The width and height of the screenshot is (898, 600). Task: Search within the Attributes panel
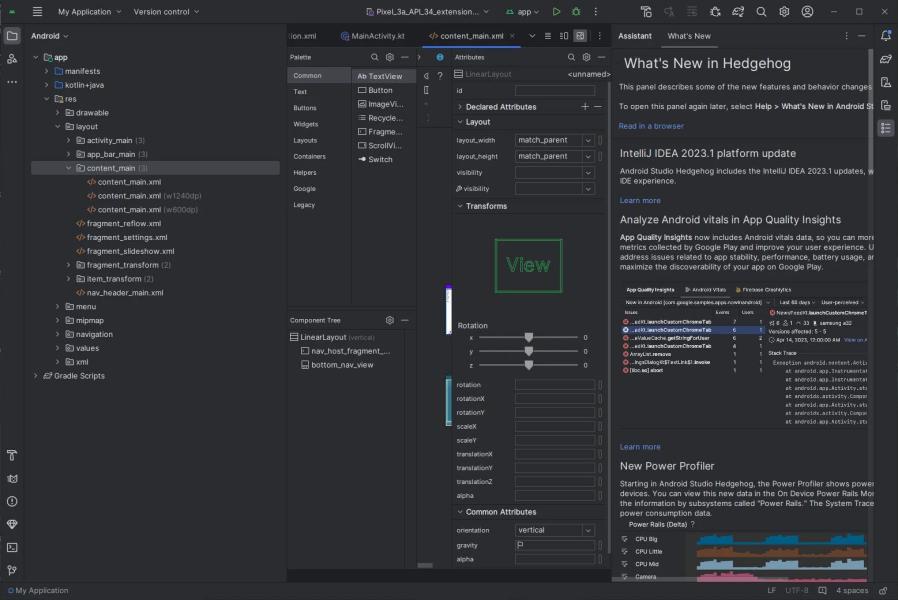pos(571,57)
